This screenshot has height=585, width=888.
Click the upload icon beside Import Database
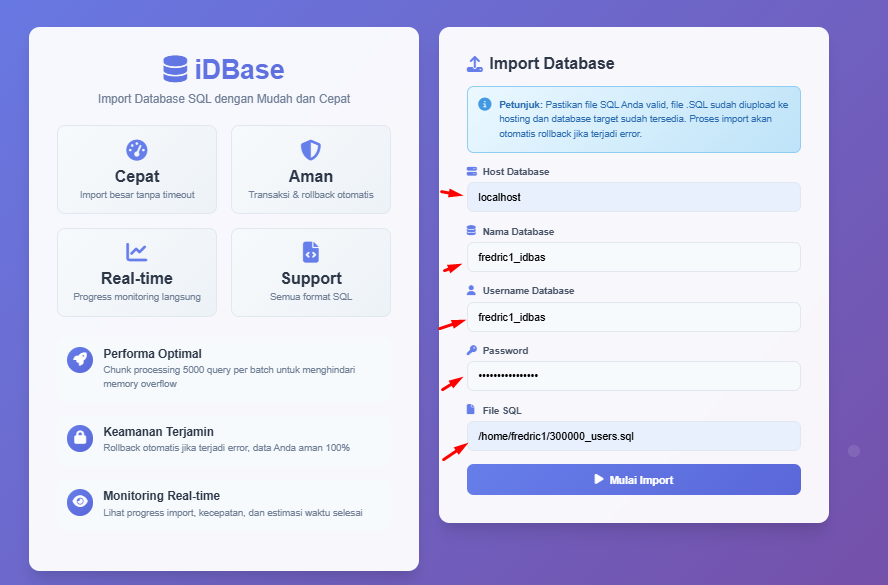(x=475, y=64)
